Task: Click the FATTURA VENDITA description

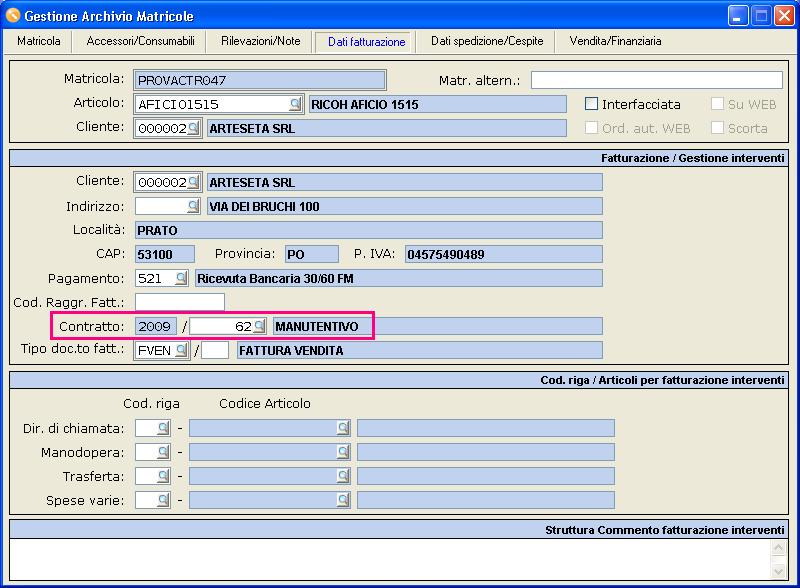Action: tap(419, 350)
